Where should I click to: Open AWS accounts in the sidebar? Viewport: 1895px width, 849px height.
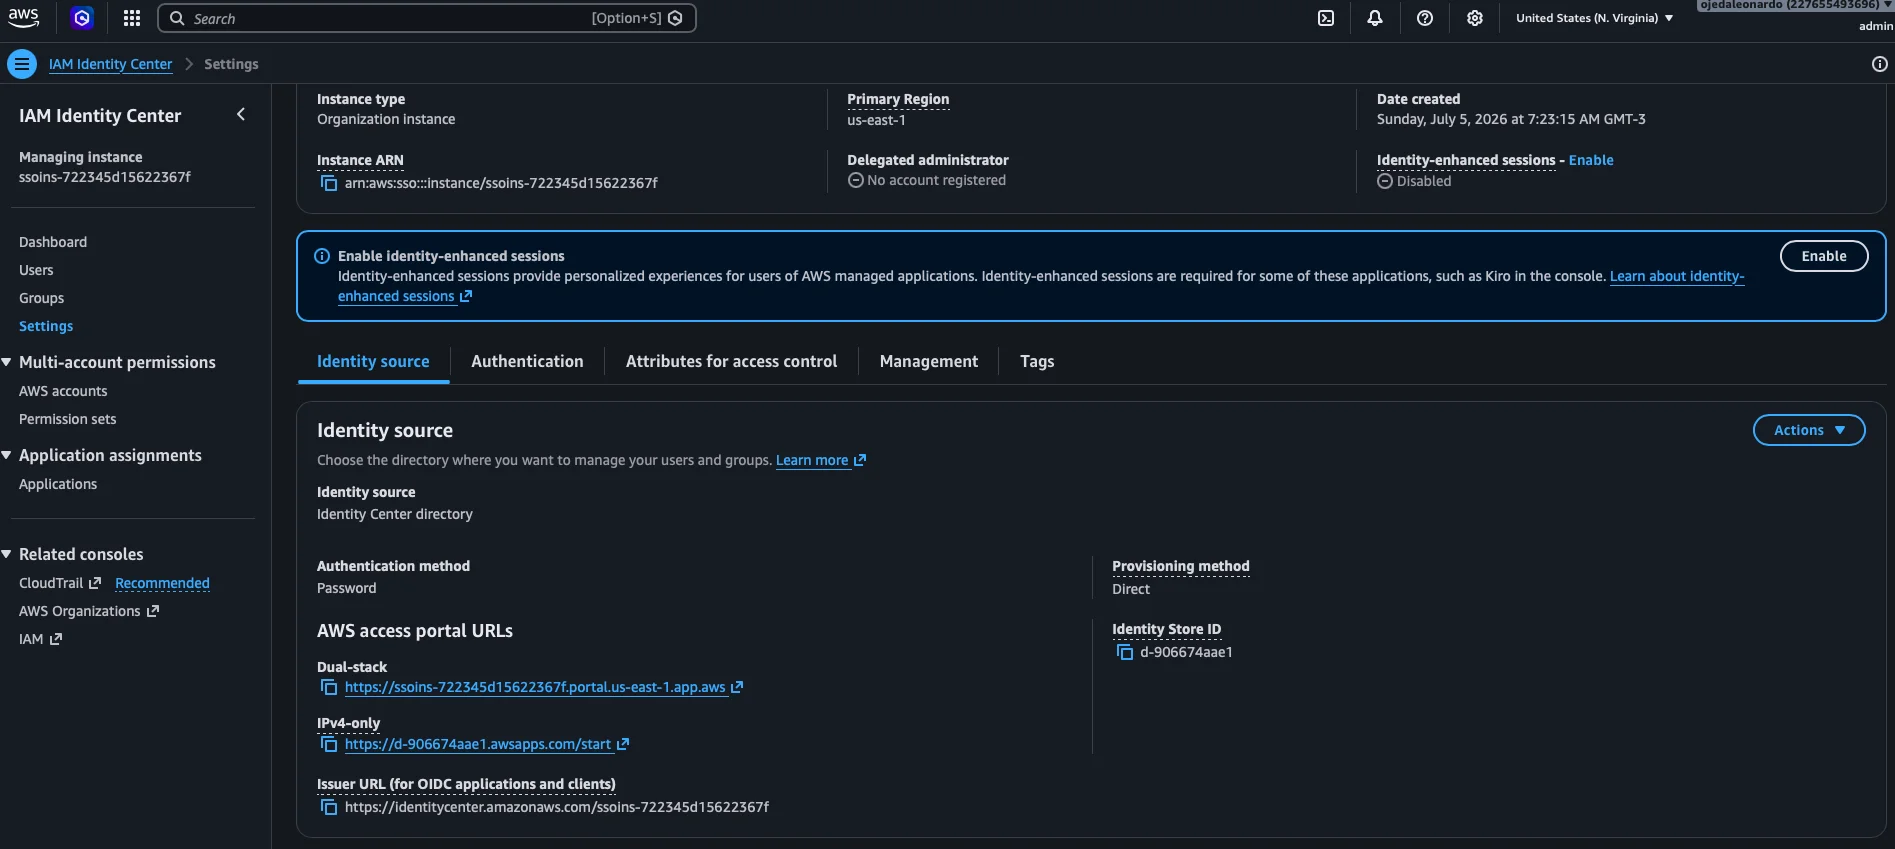63,391
